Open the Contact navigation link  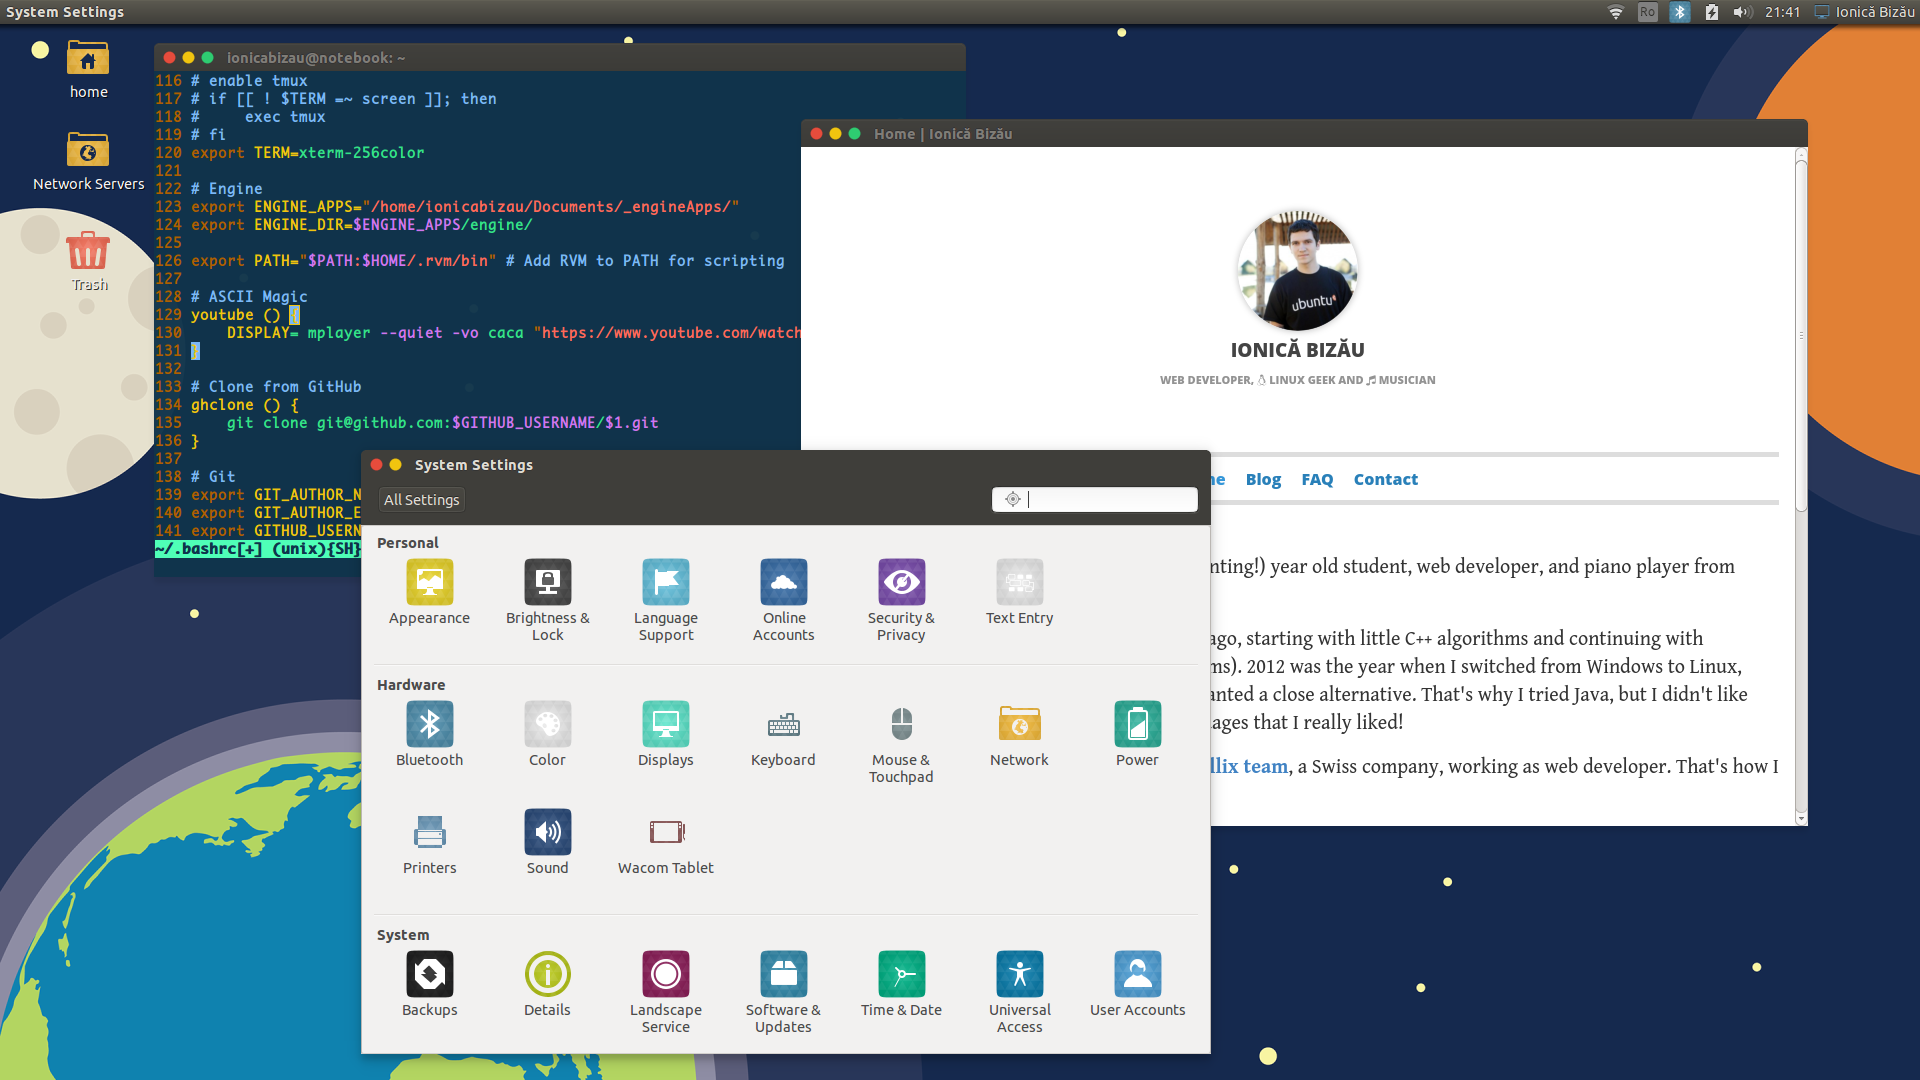point(1385,480)
